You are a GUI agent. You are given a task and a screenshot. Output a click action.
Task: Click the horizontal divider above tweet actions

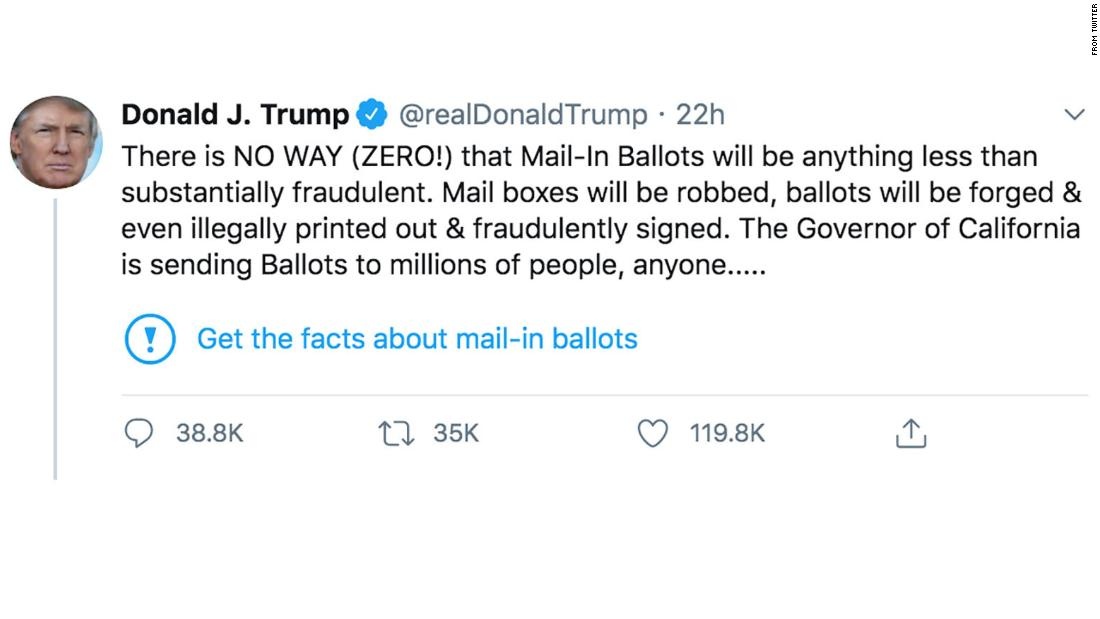tap(600, 395)
